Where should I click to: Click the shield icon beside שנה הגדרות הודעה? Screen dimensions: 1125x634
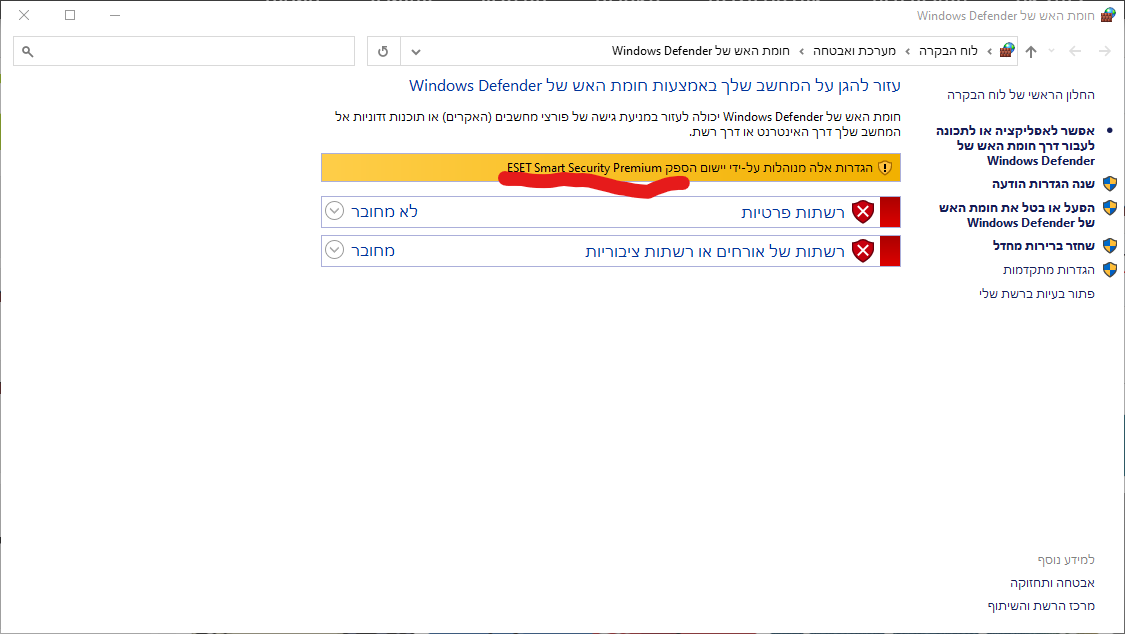(x=1110, y=184)
